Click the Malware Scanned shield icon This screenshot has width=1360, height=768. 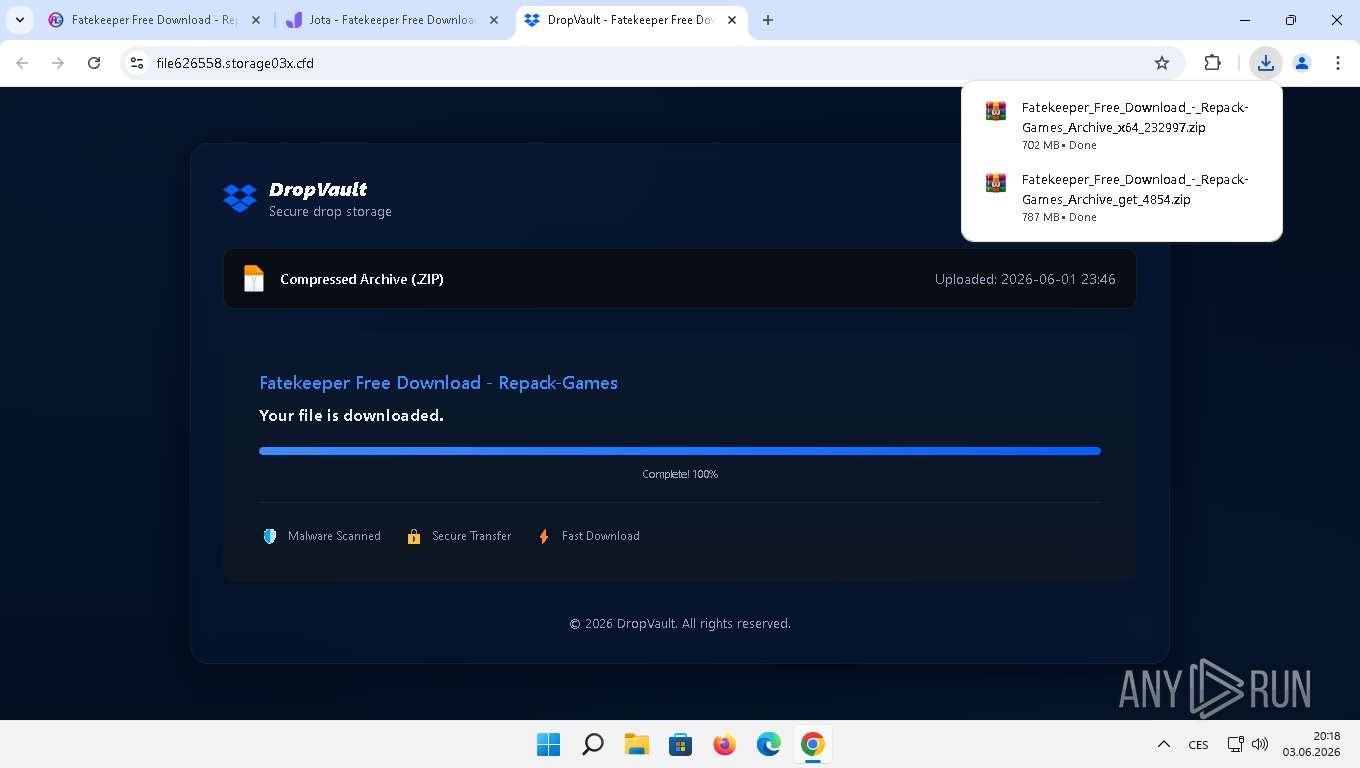coord(270,536)
